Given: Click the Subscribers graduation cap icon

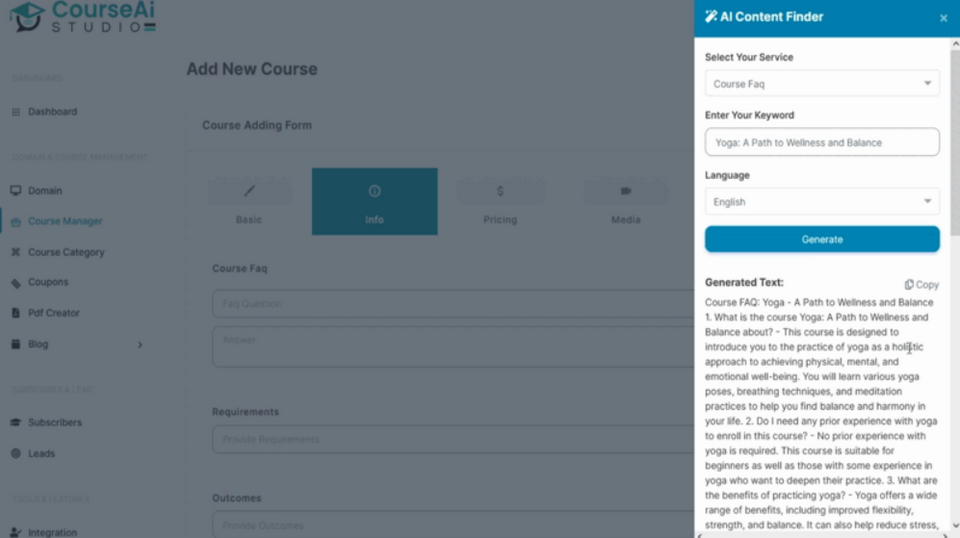Looking at the screenshot, I should click(x=16, y=422).
